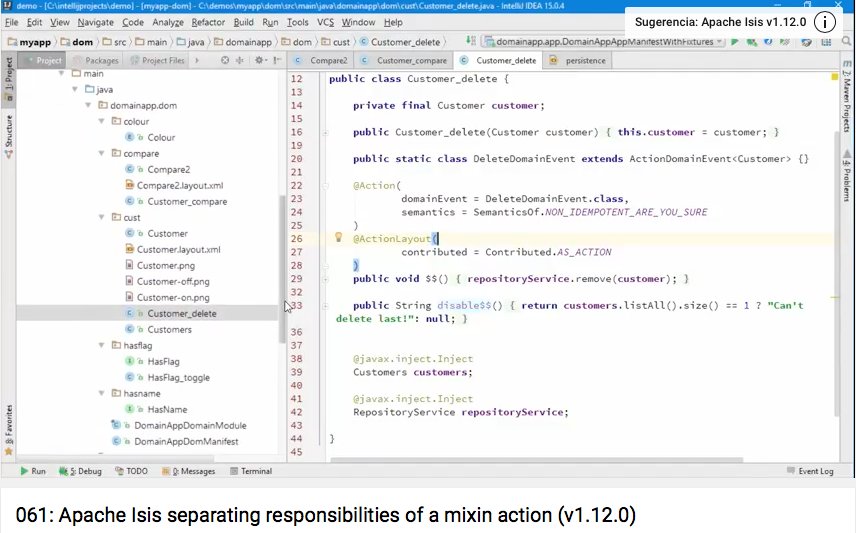The width and height of the screenshot is (856, 533).
Task: Show more Project view tabs with the chevron
Action: click(x=197, y=60)
